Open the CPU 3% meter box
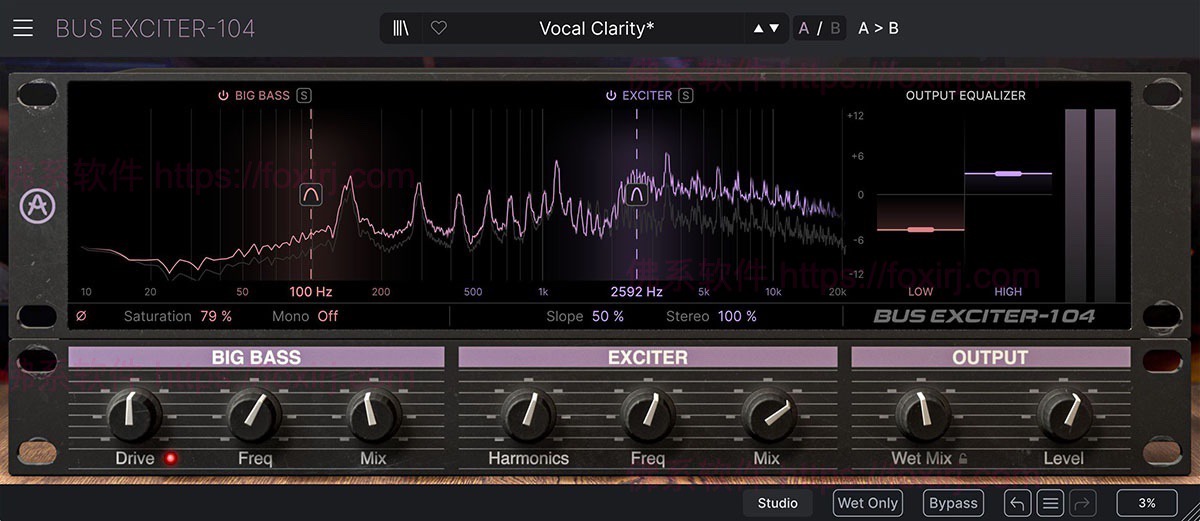The width and height of the screenshot is (1200, 521). coord(1146,503)
